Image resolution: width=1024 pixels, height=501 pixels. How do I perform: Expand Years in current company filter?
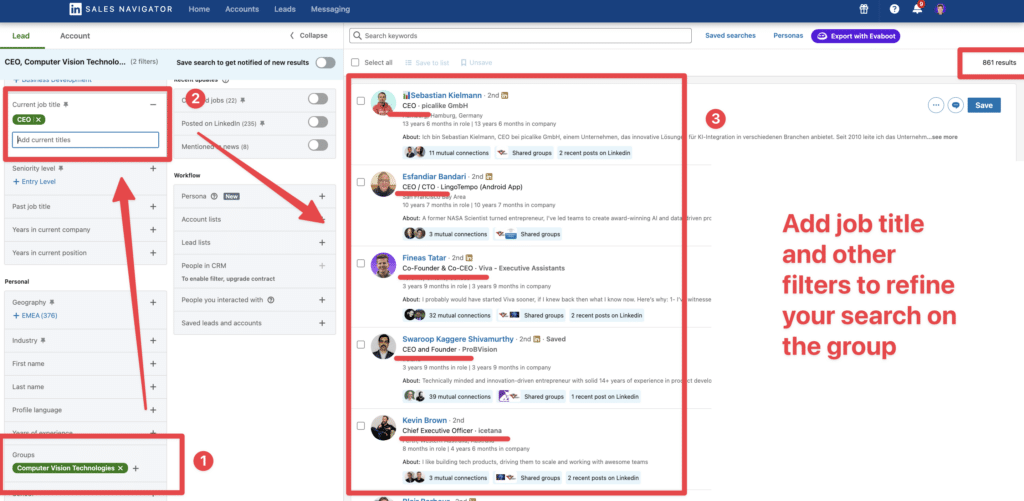click(x=153, y=229)
